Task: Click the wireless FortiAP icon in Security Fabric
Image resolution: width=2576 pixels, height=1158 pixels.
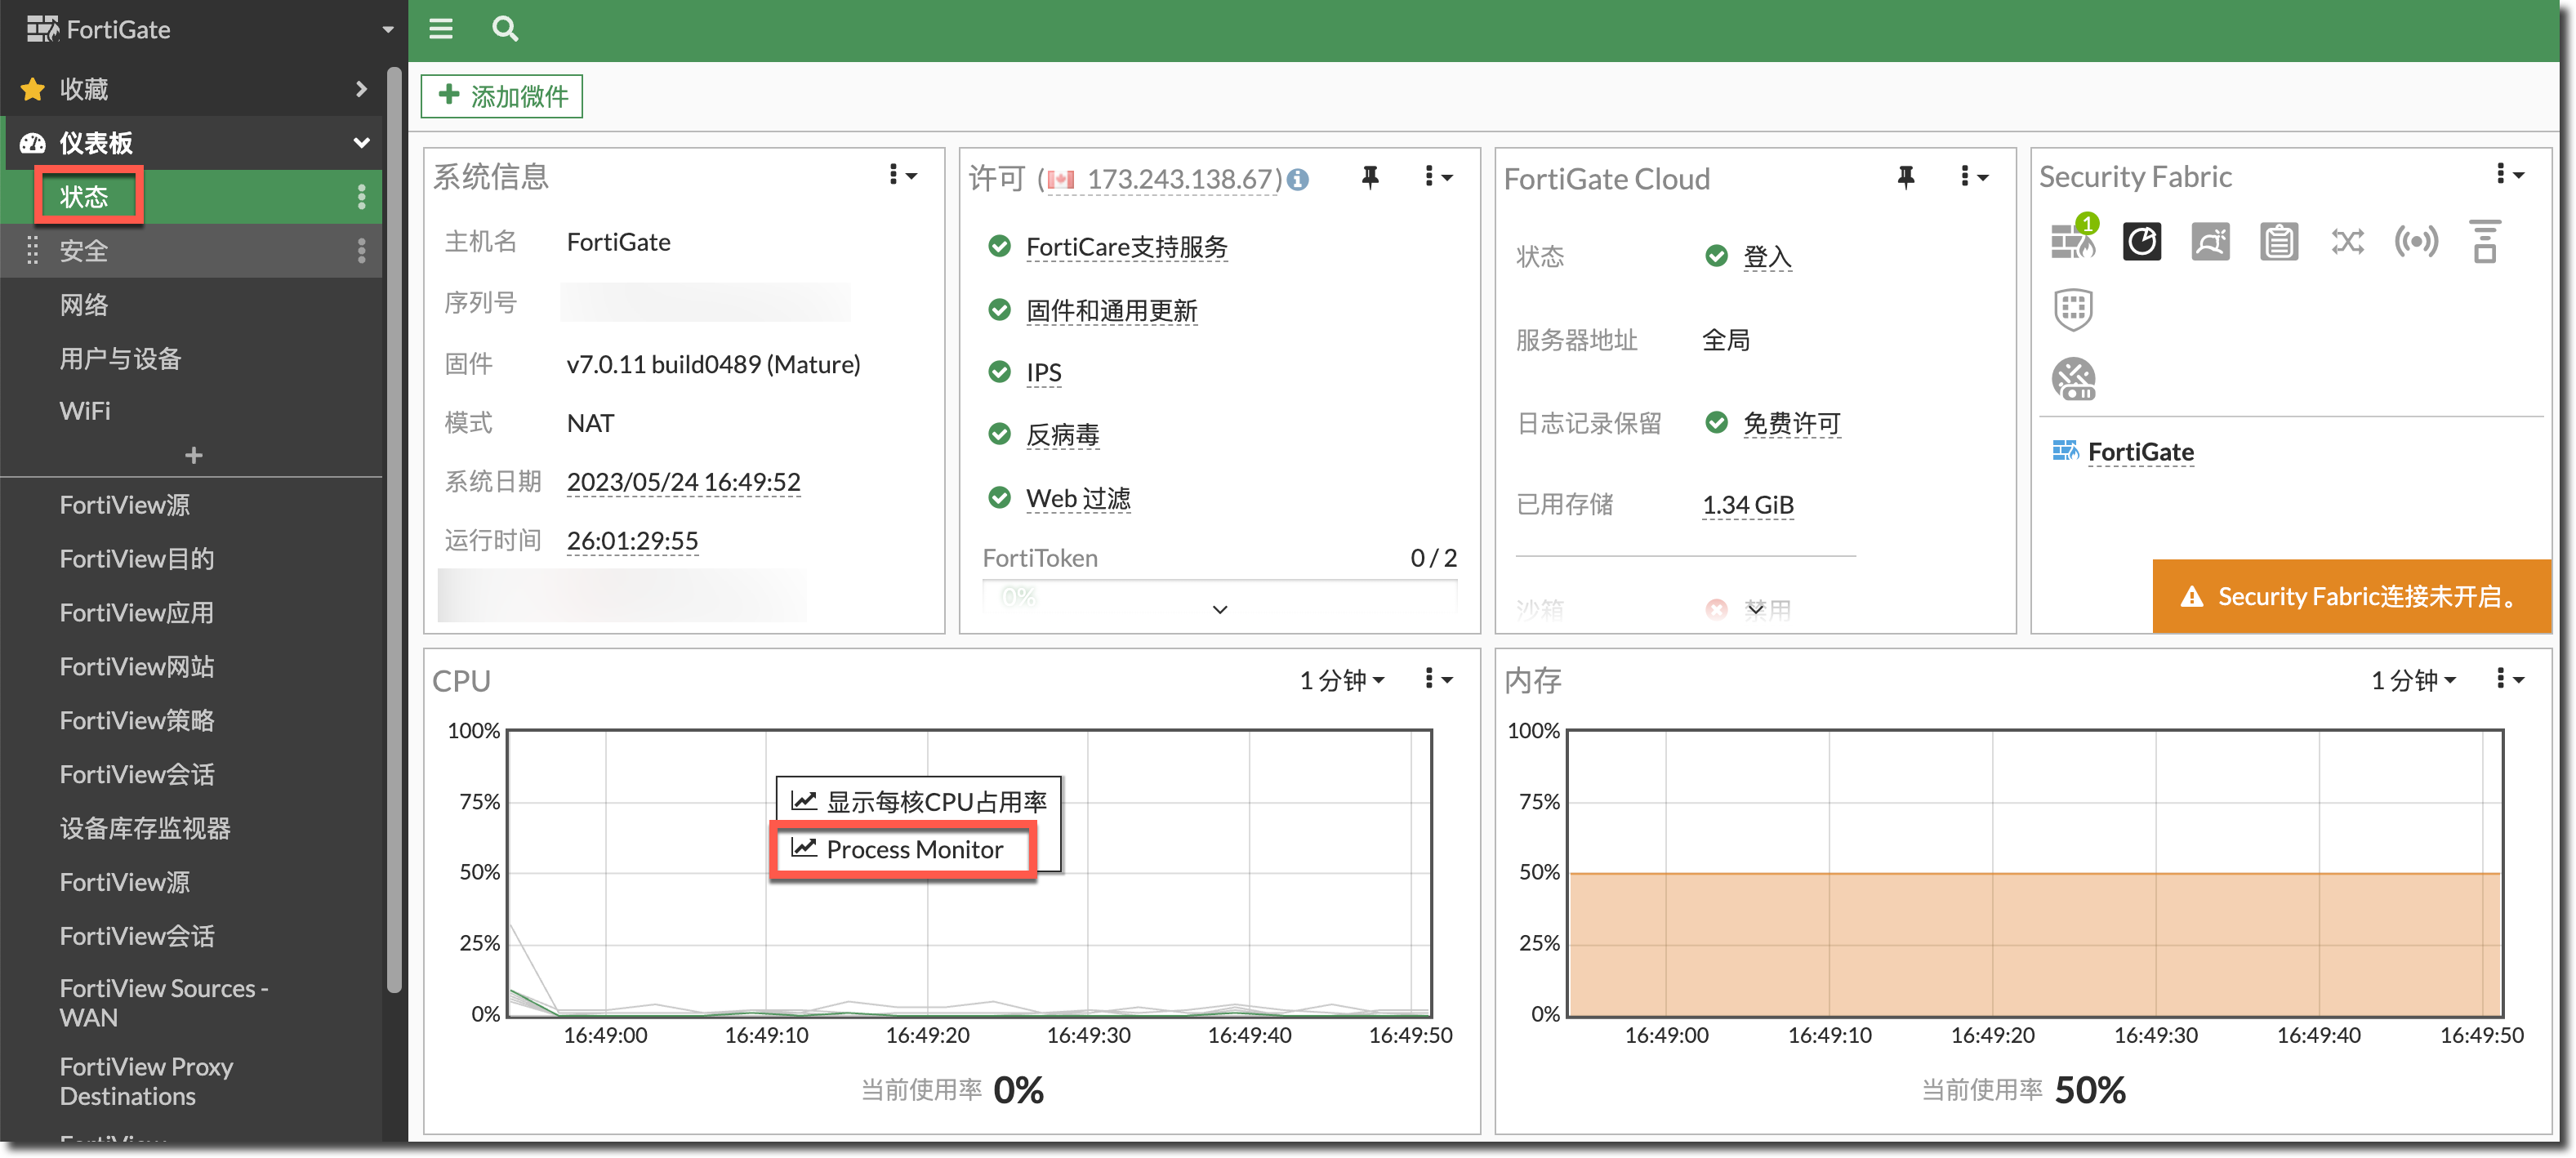Action: 2416,242
